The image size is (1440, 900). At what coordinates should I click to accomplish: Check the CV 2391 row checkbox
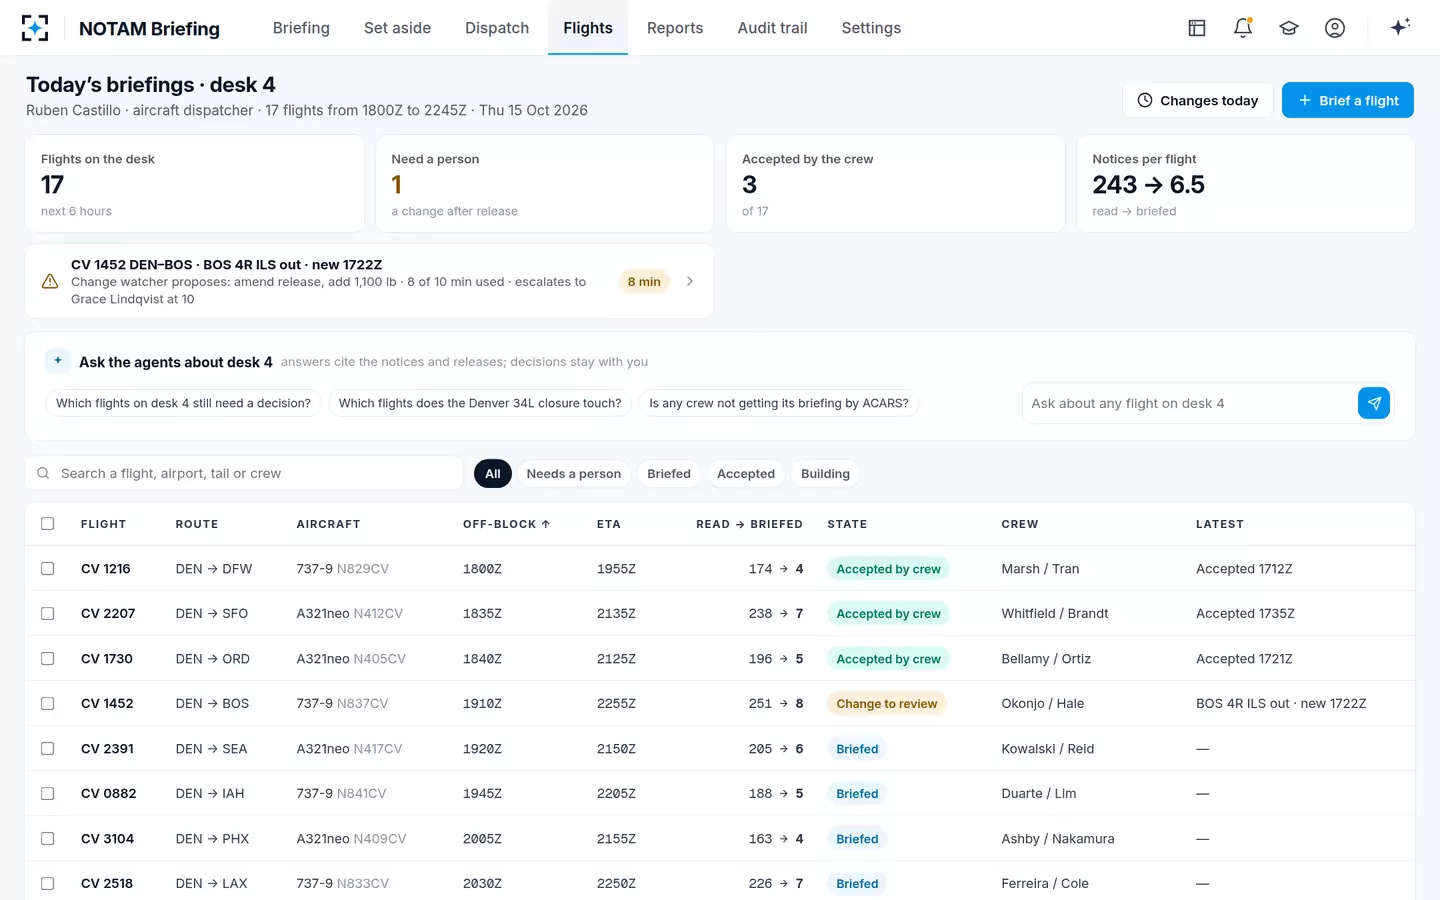pos(47,748)
